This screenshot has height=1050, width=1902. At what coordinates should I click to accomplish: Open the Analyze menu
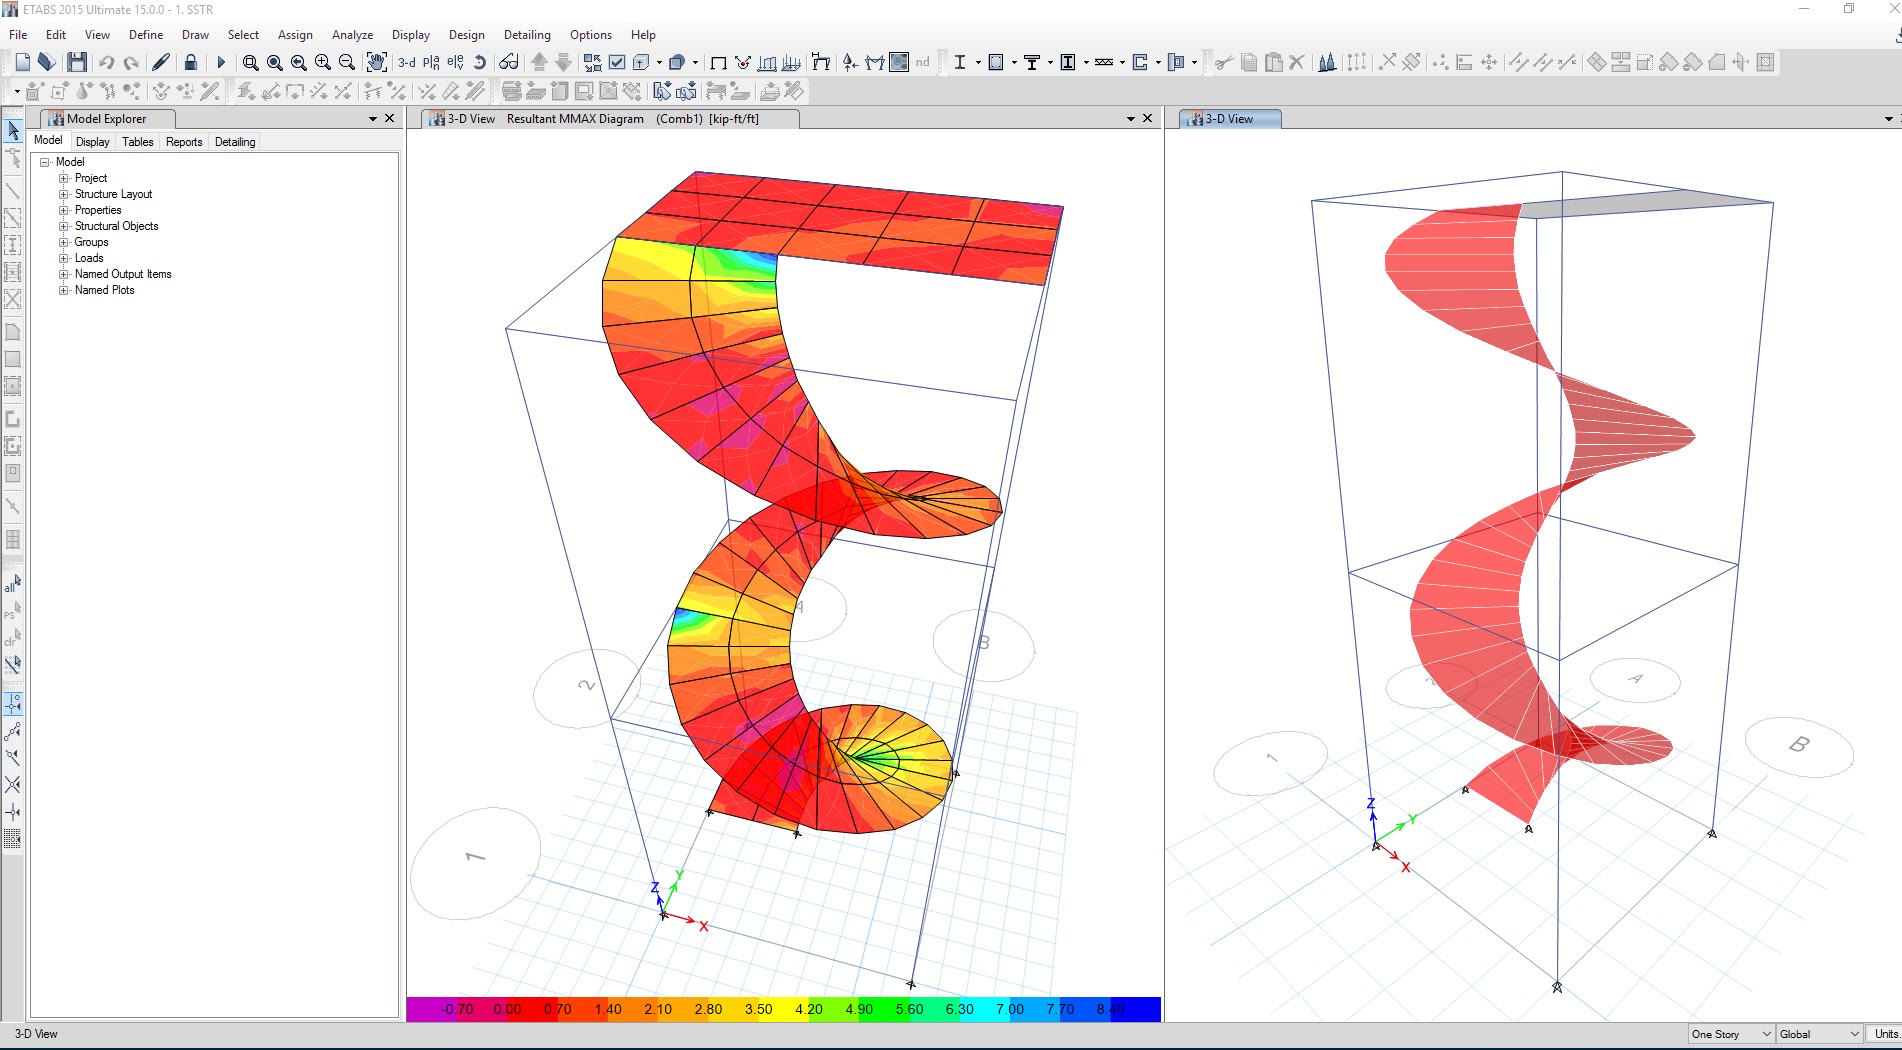click(x=352, y=35)
